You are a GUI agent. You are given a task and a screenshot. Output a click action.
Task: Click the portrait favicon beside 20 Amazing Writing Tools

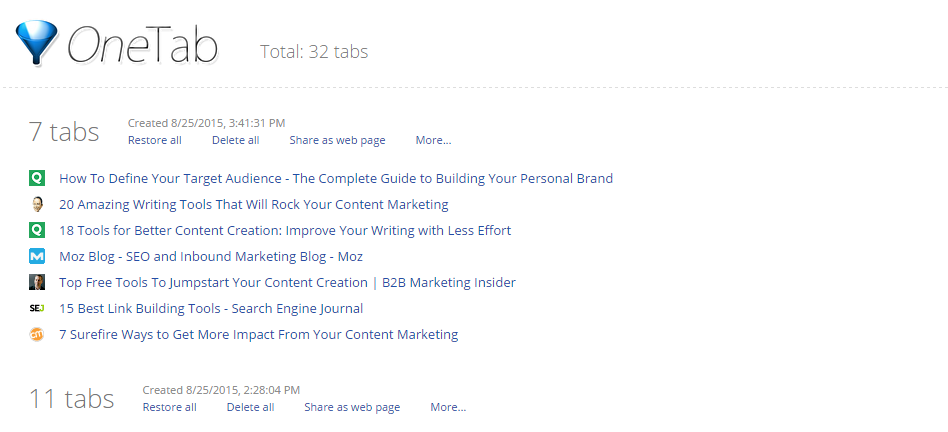pyautogui.click(x=37, y=204)
